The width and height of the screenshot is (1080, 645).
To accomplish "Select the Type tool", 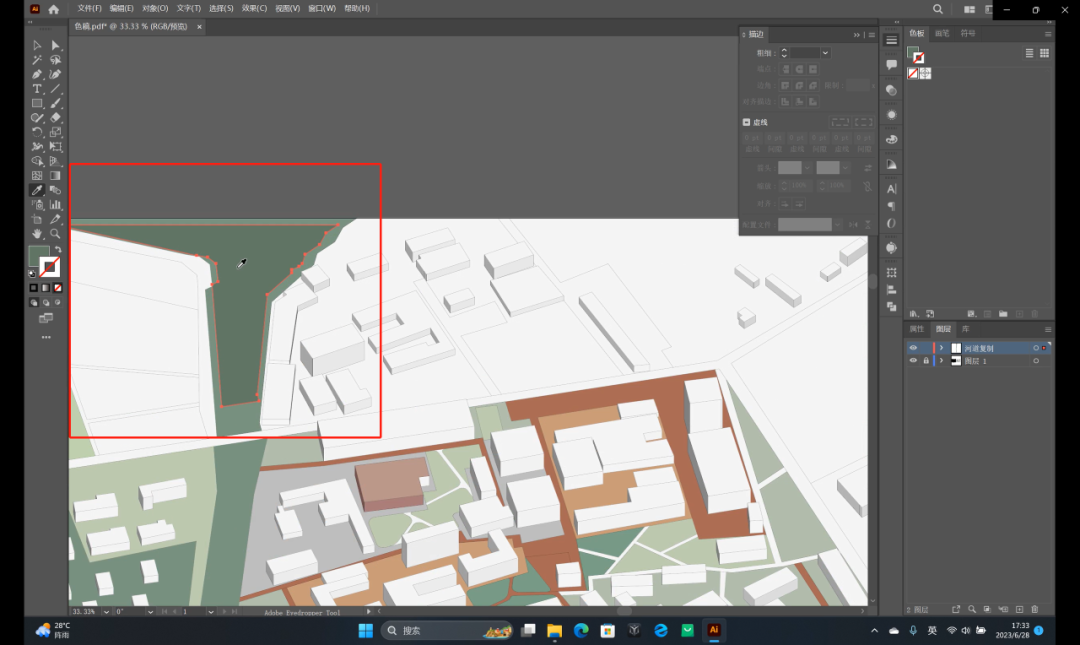I will pos(37,89).
